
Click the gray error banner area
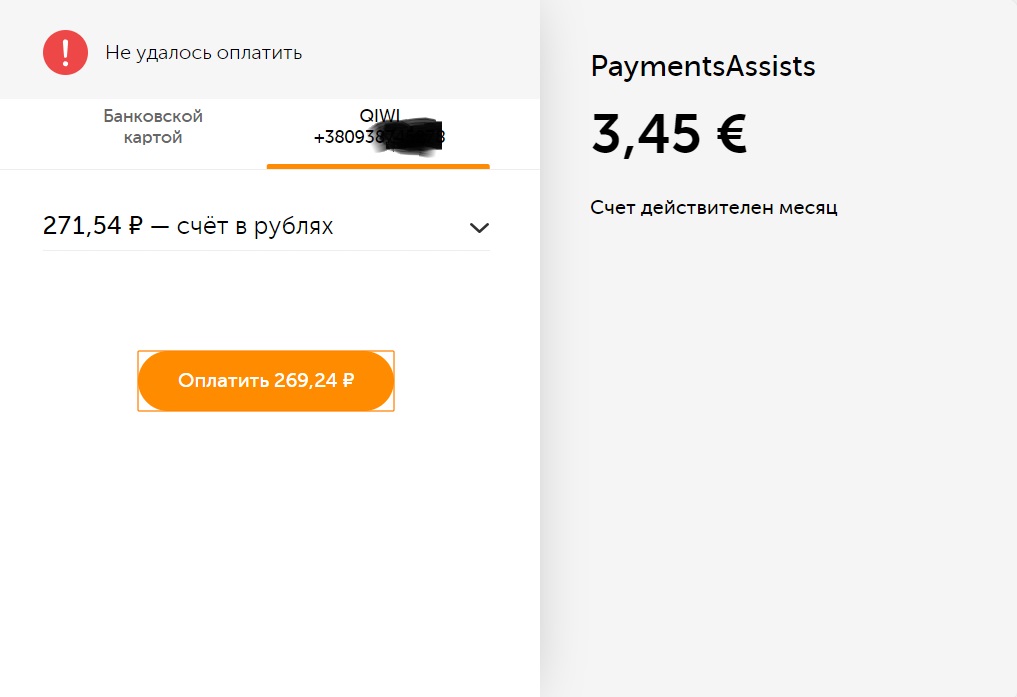tap(270, 50)
